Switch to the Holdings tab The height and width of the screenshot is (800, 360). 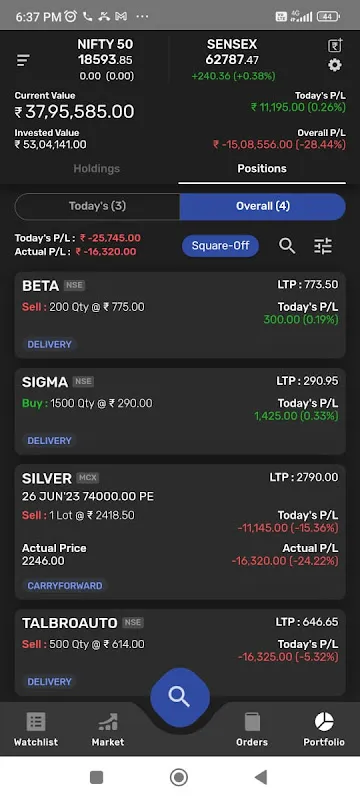coord(96,168)
